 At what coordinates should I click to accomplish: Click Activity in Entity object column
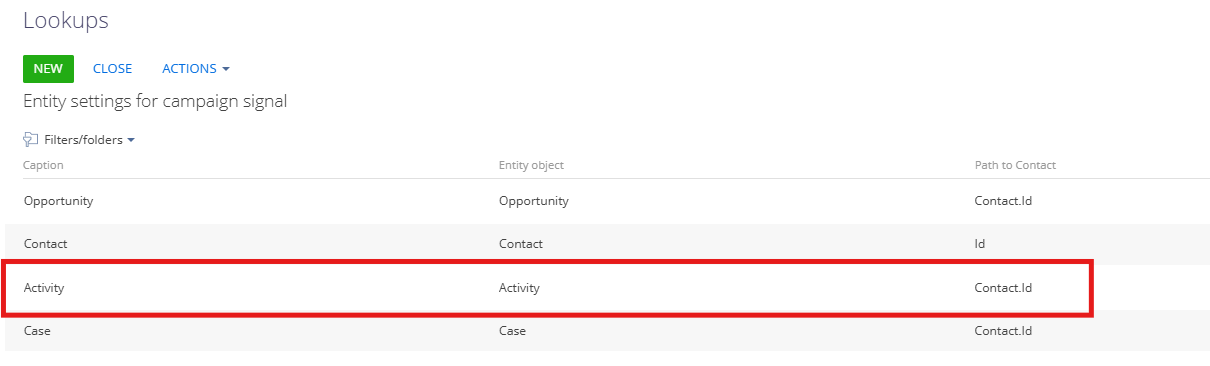point(519,288)
